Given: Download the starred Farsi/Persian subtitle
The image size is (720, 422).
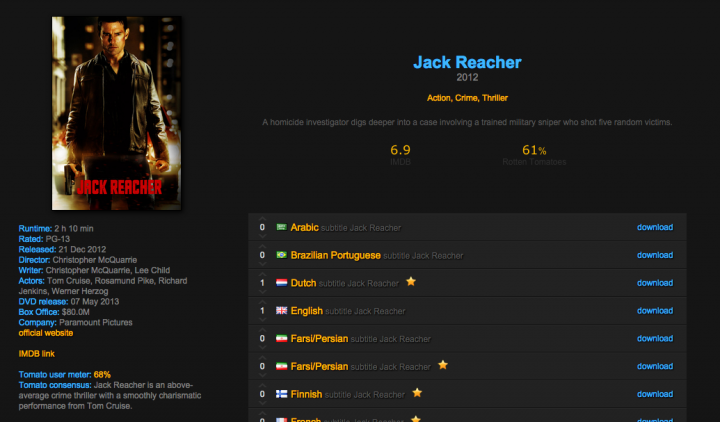Looking at the screenshot, I should click(655, 366).
